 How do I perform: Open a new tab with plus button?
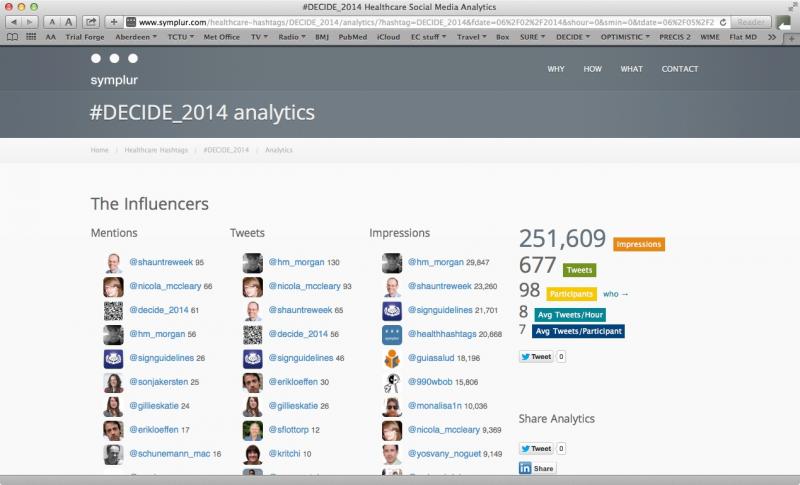(x=791, y=39)
